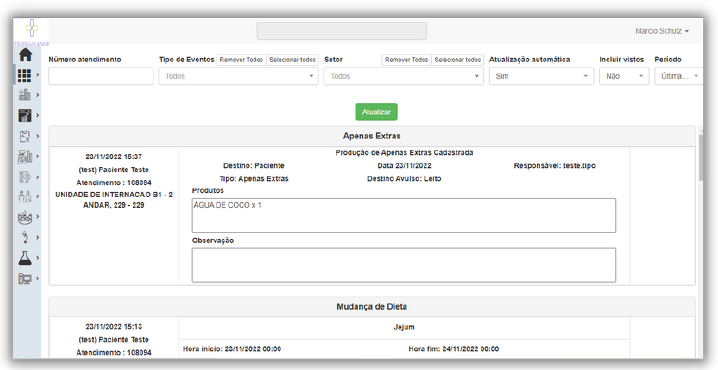This screenshot has width=718, height=370.
Task: Open the clipboard checklist sidebar icon
Action: click(25, 136)
